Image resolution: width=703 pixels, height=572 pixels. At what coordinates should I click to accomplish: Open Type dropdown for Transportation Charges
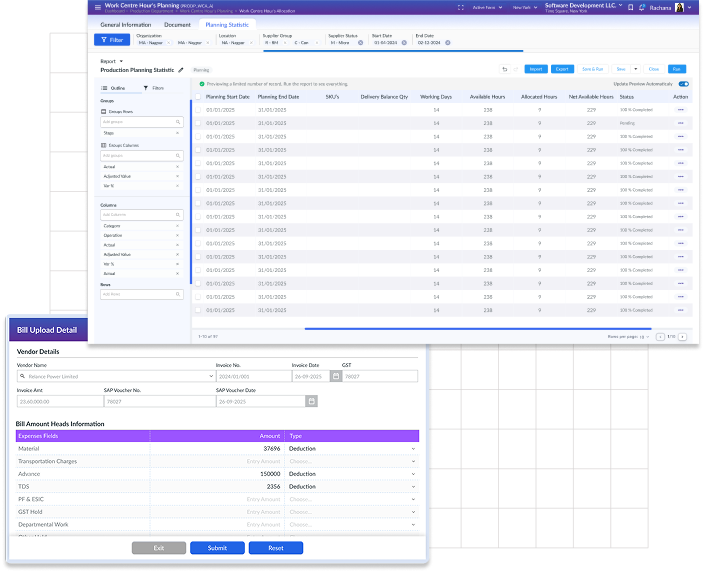pos(413,461)
